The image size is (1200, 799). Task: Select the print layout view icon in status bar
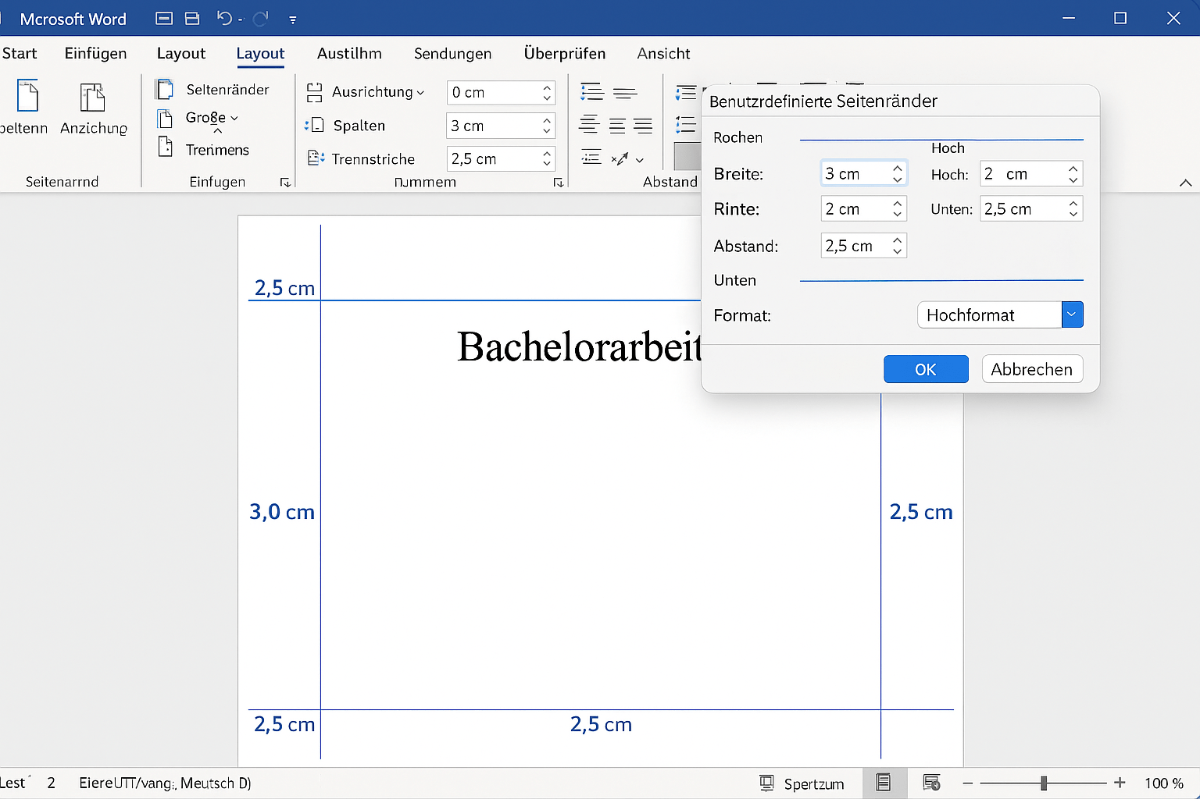coord(883,783)
